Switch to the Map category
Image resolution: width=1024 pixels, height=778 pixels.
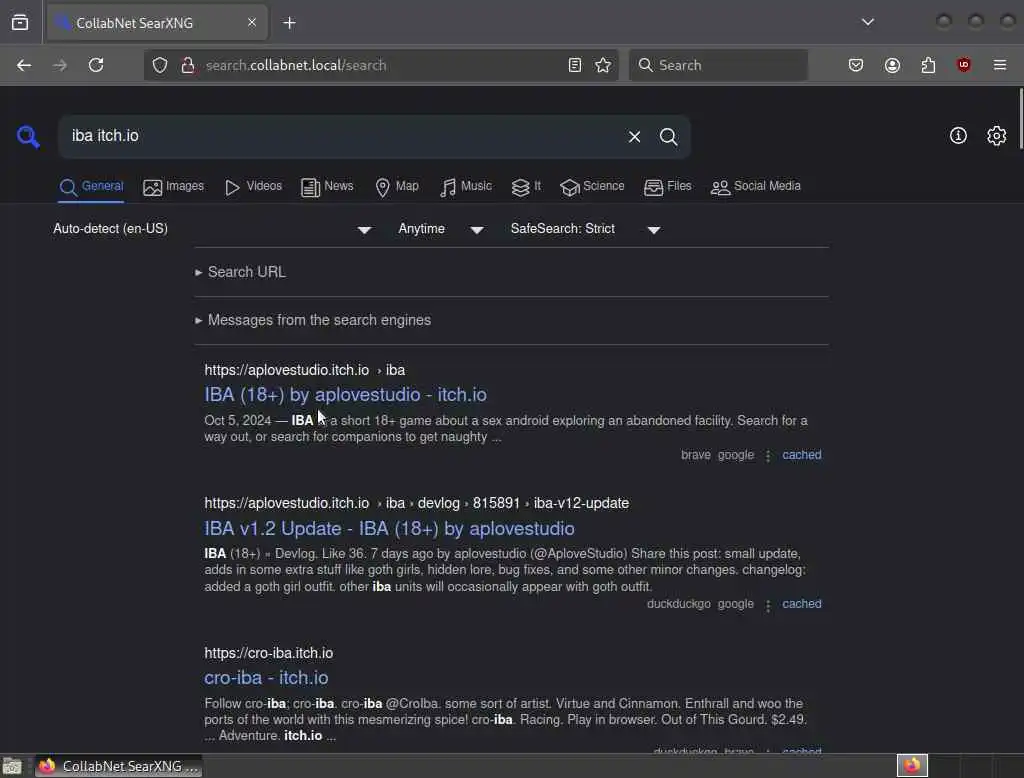tap(397, 187)
